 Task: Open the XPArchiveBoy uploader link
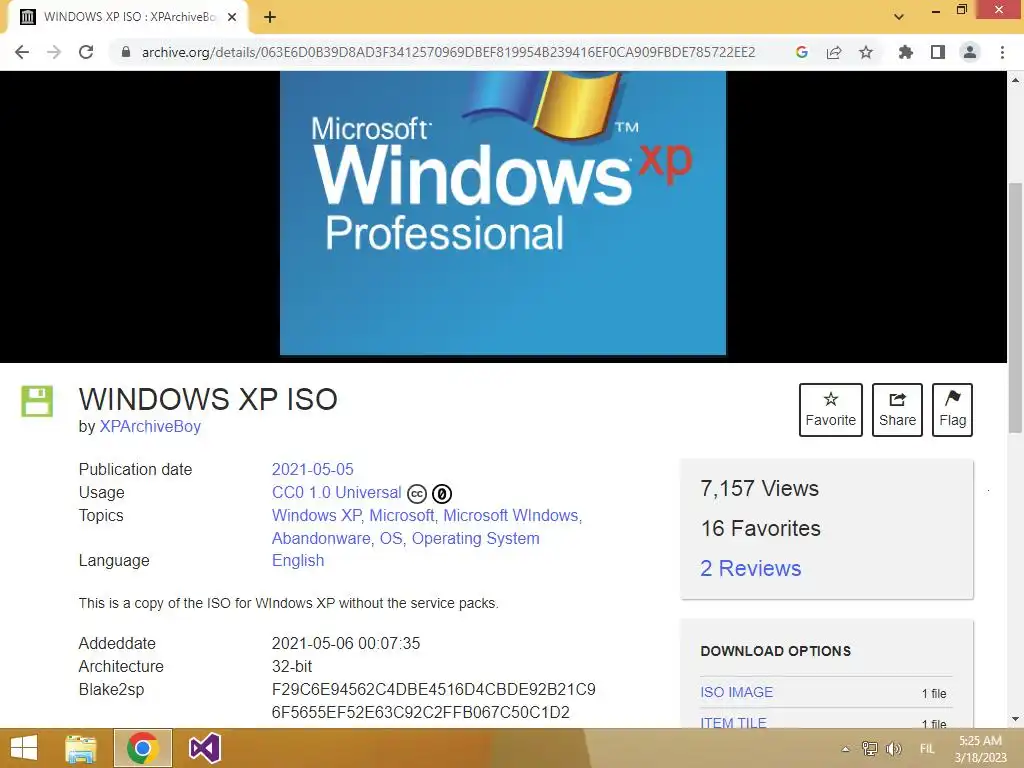(150, 426)
